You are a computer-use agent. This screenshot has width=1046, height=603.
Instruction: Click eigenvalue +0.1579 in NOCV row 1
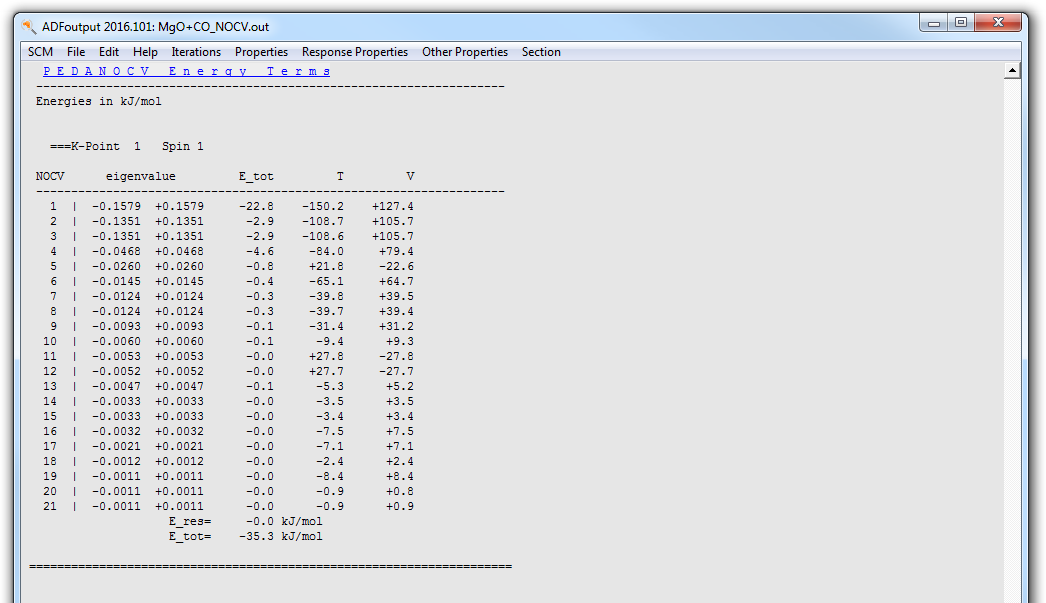(x=179, y=207)
